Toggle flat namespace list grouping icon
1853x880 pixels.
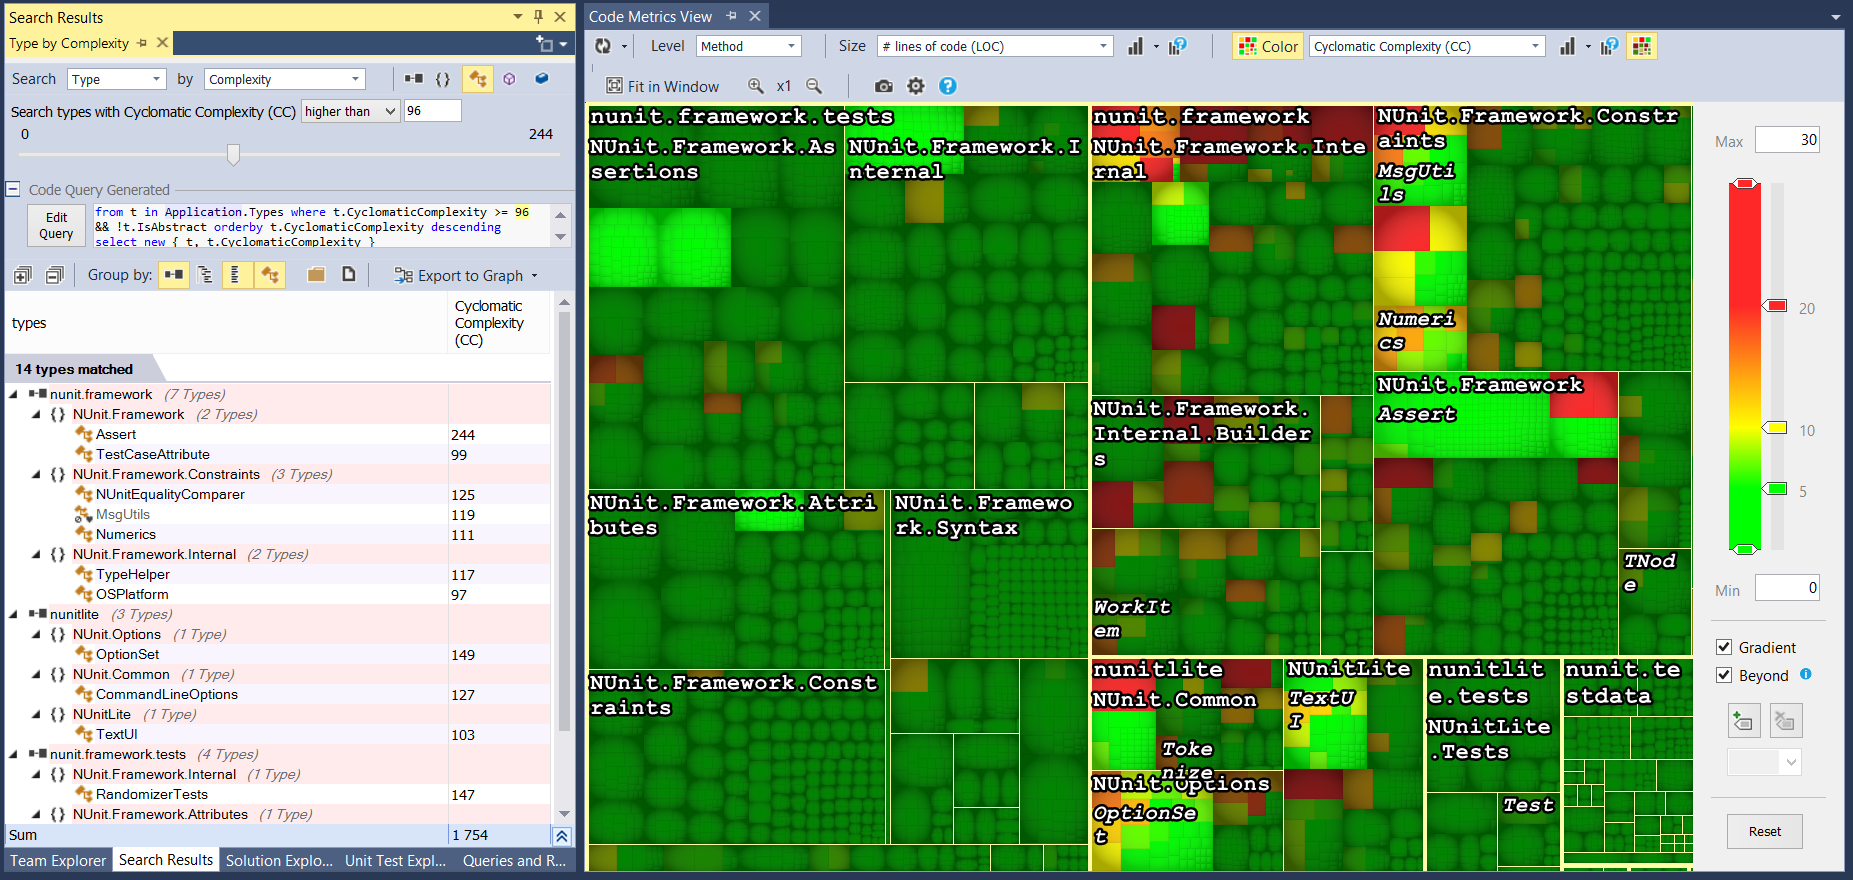235,275
